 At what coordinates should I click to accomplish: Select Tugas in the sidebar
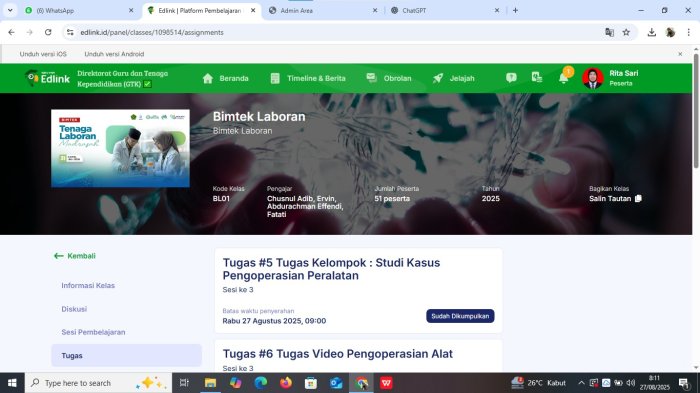tap(126, 355)
